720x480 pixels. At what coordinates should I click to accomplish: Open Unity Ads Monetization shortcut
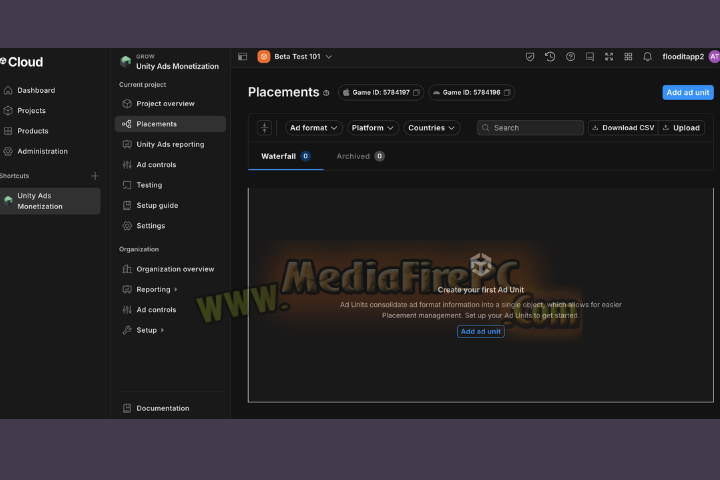(50, 201)
